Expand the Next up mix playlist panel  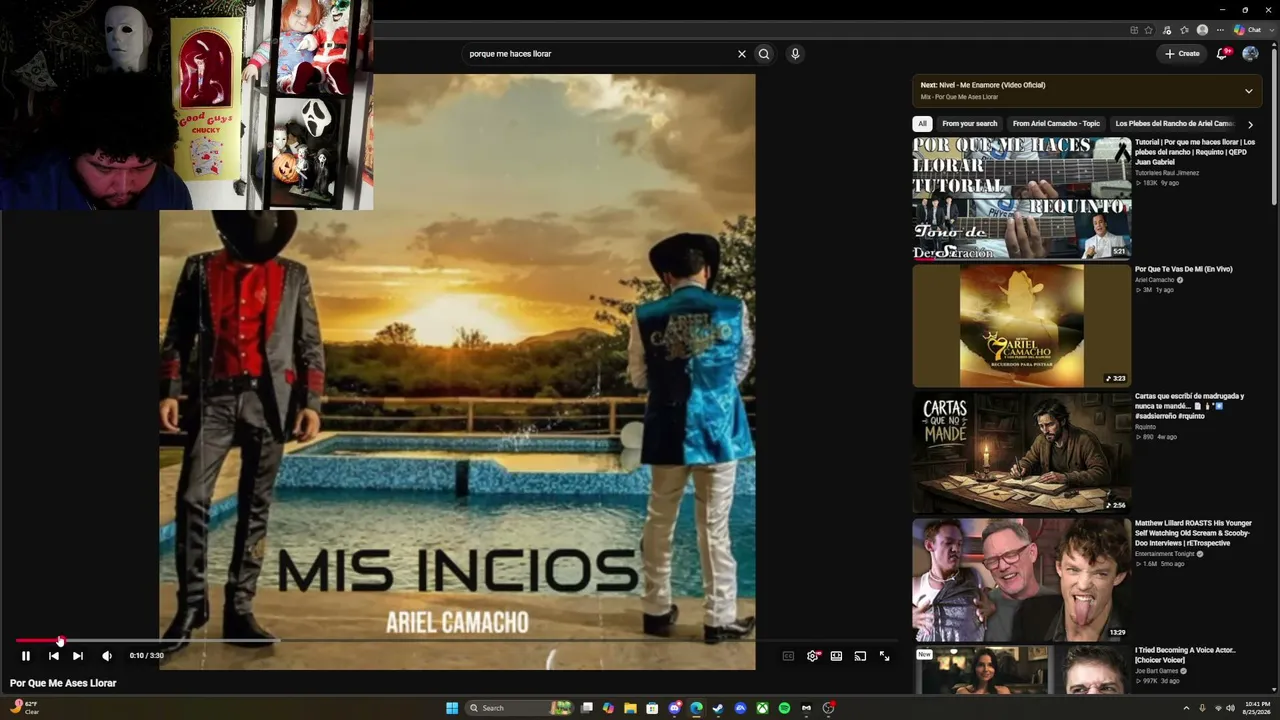1248,91
